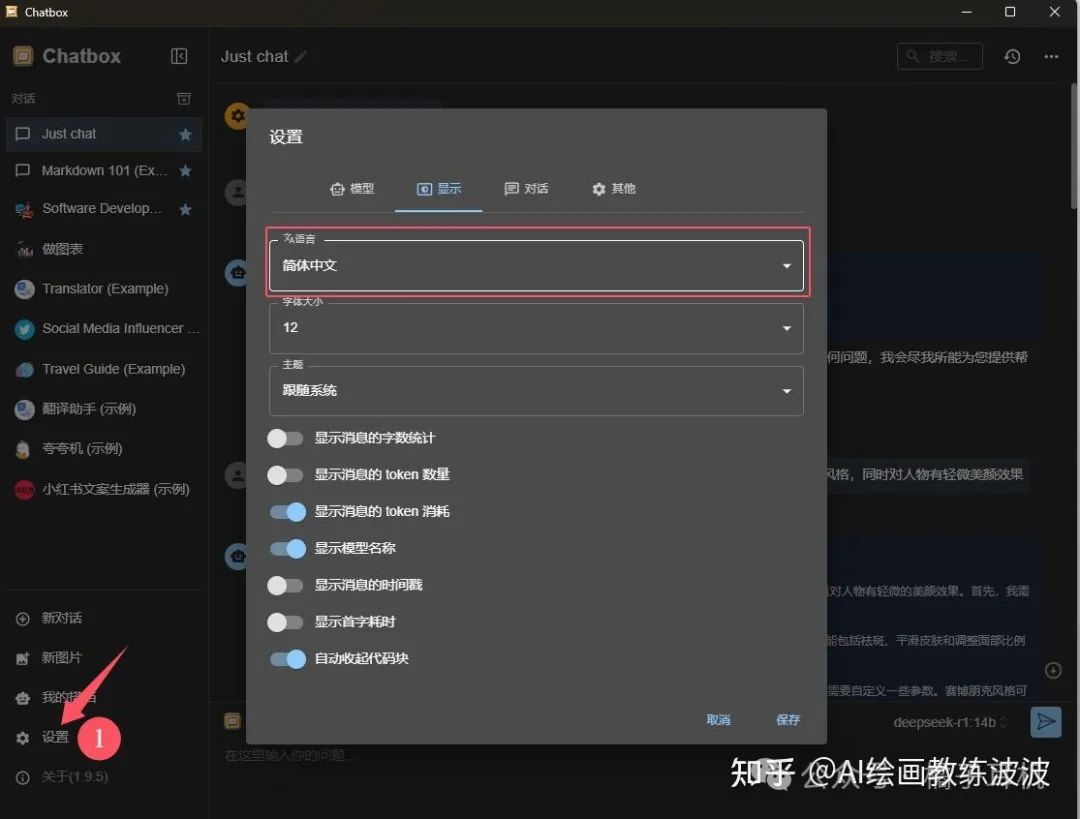Click the edit pencil next to Just chat title
This screenshot has width=1080, height=819.
[x=300, y=56]
